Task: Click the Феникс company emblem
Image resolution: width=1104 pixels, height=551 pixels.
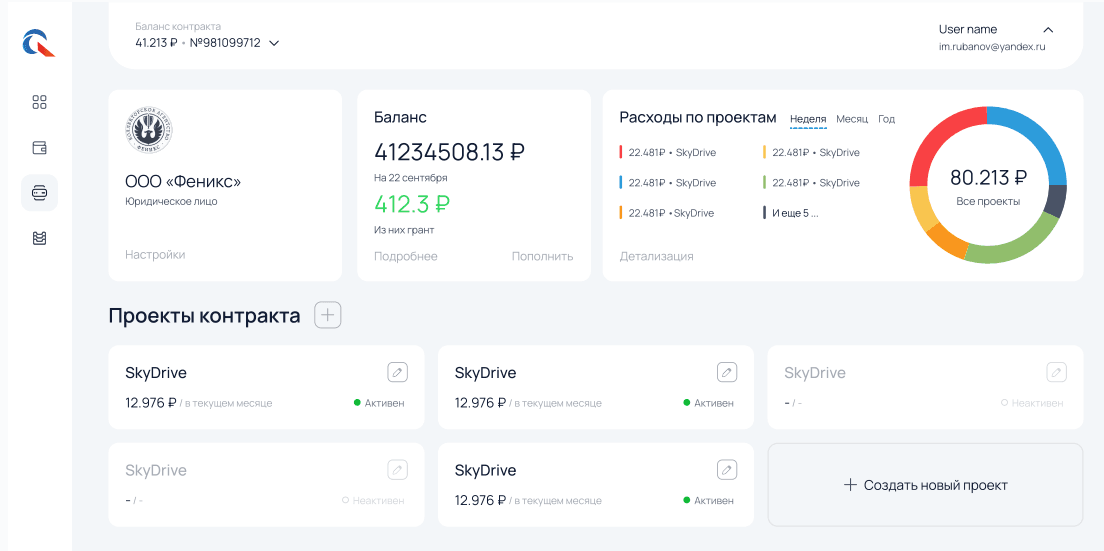Action: 149,129
